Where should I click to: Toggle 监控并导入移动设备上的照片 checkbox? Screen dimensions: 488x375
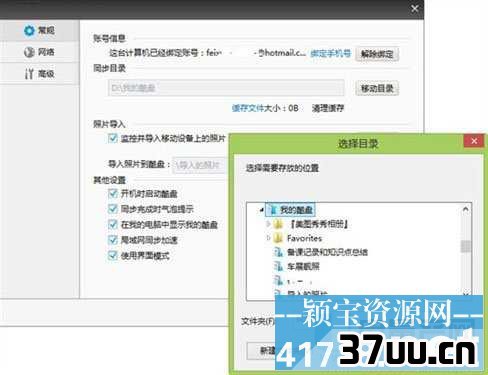(113, 138)
